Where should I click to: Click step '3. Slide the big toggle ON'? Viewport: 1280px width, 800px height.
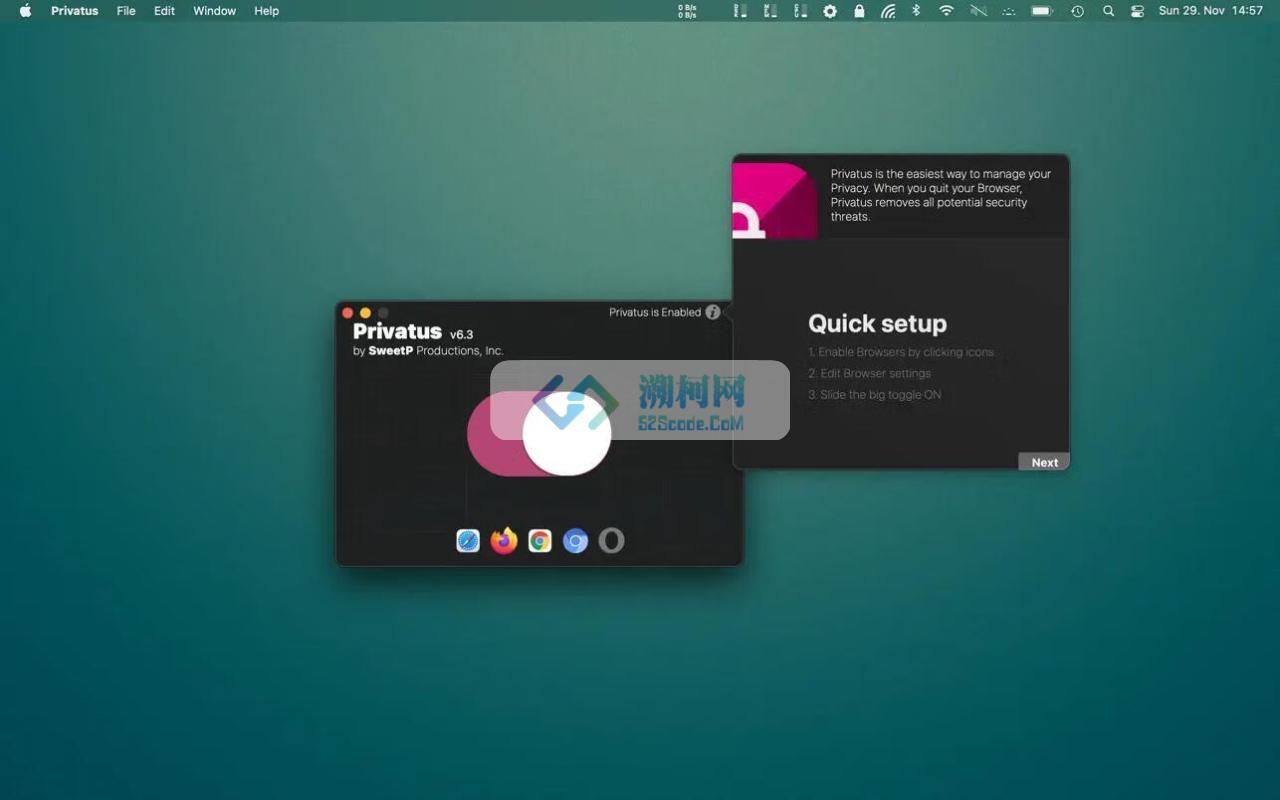coord(874,395)
